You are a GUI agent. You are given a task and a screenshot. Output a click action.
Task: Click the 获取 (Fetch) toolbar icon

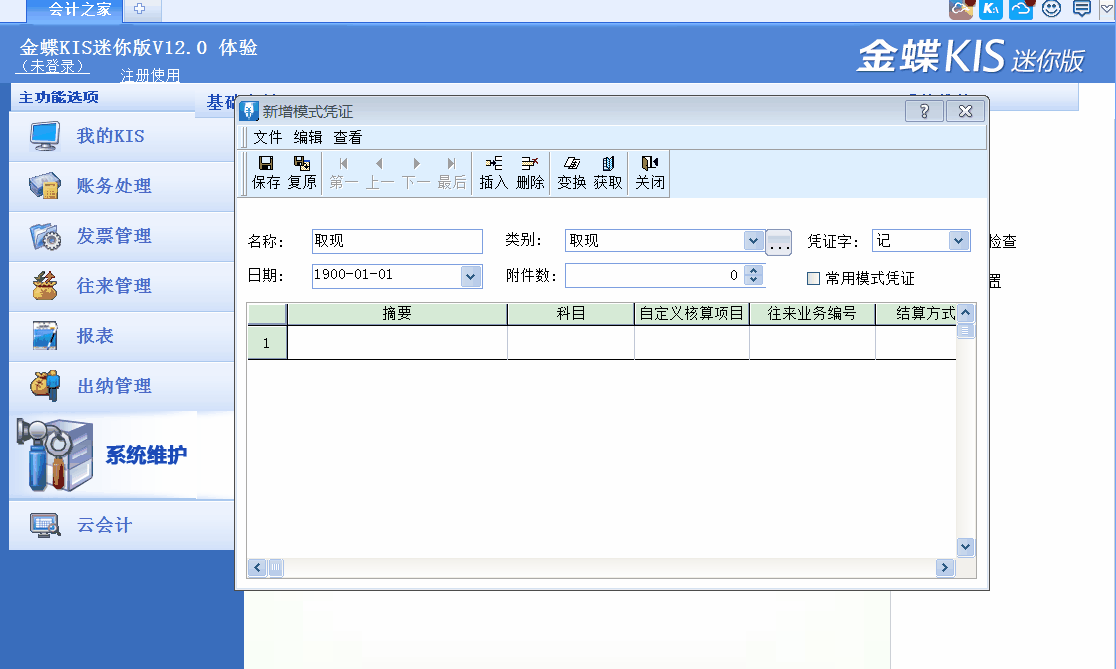pyautogui.click(x=608, y=172)
